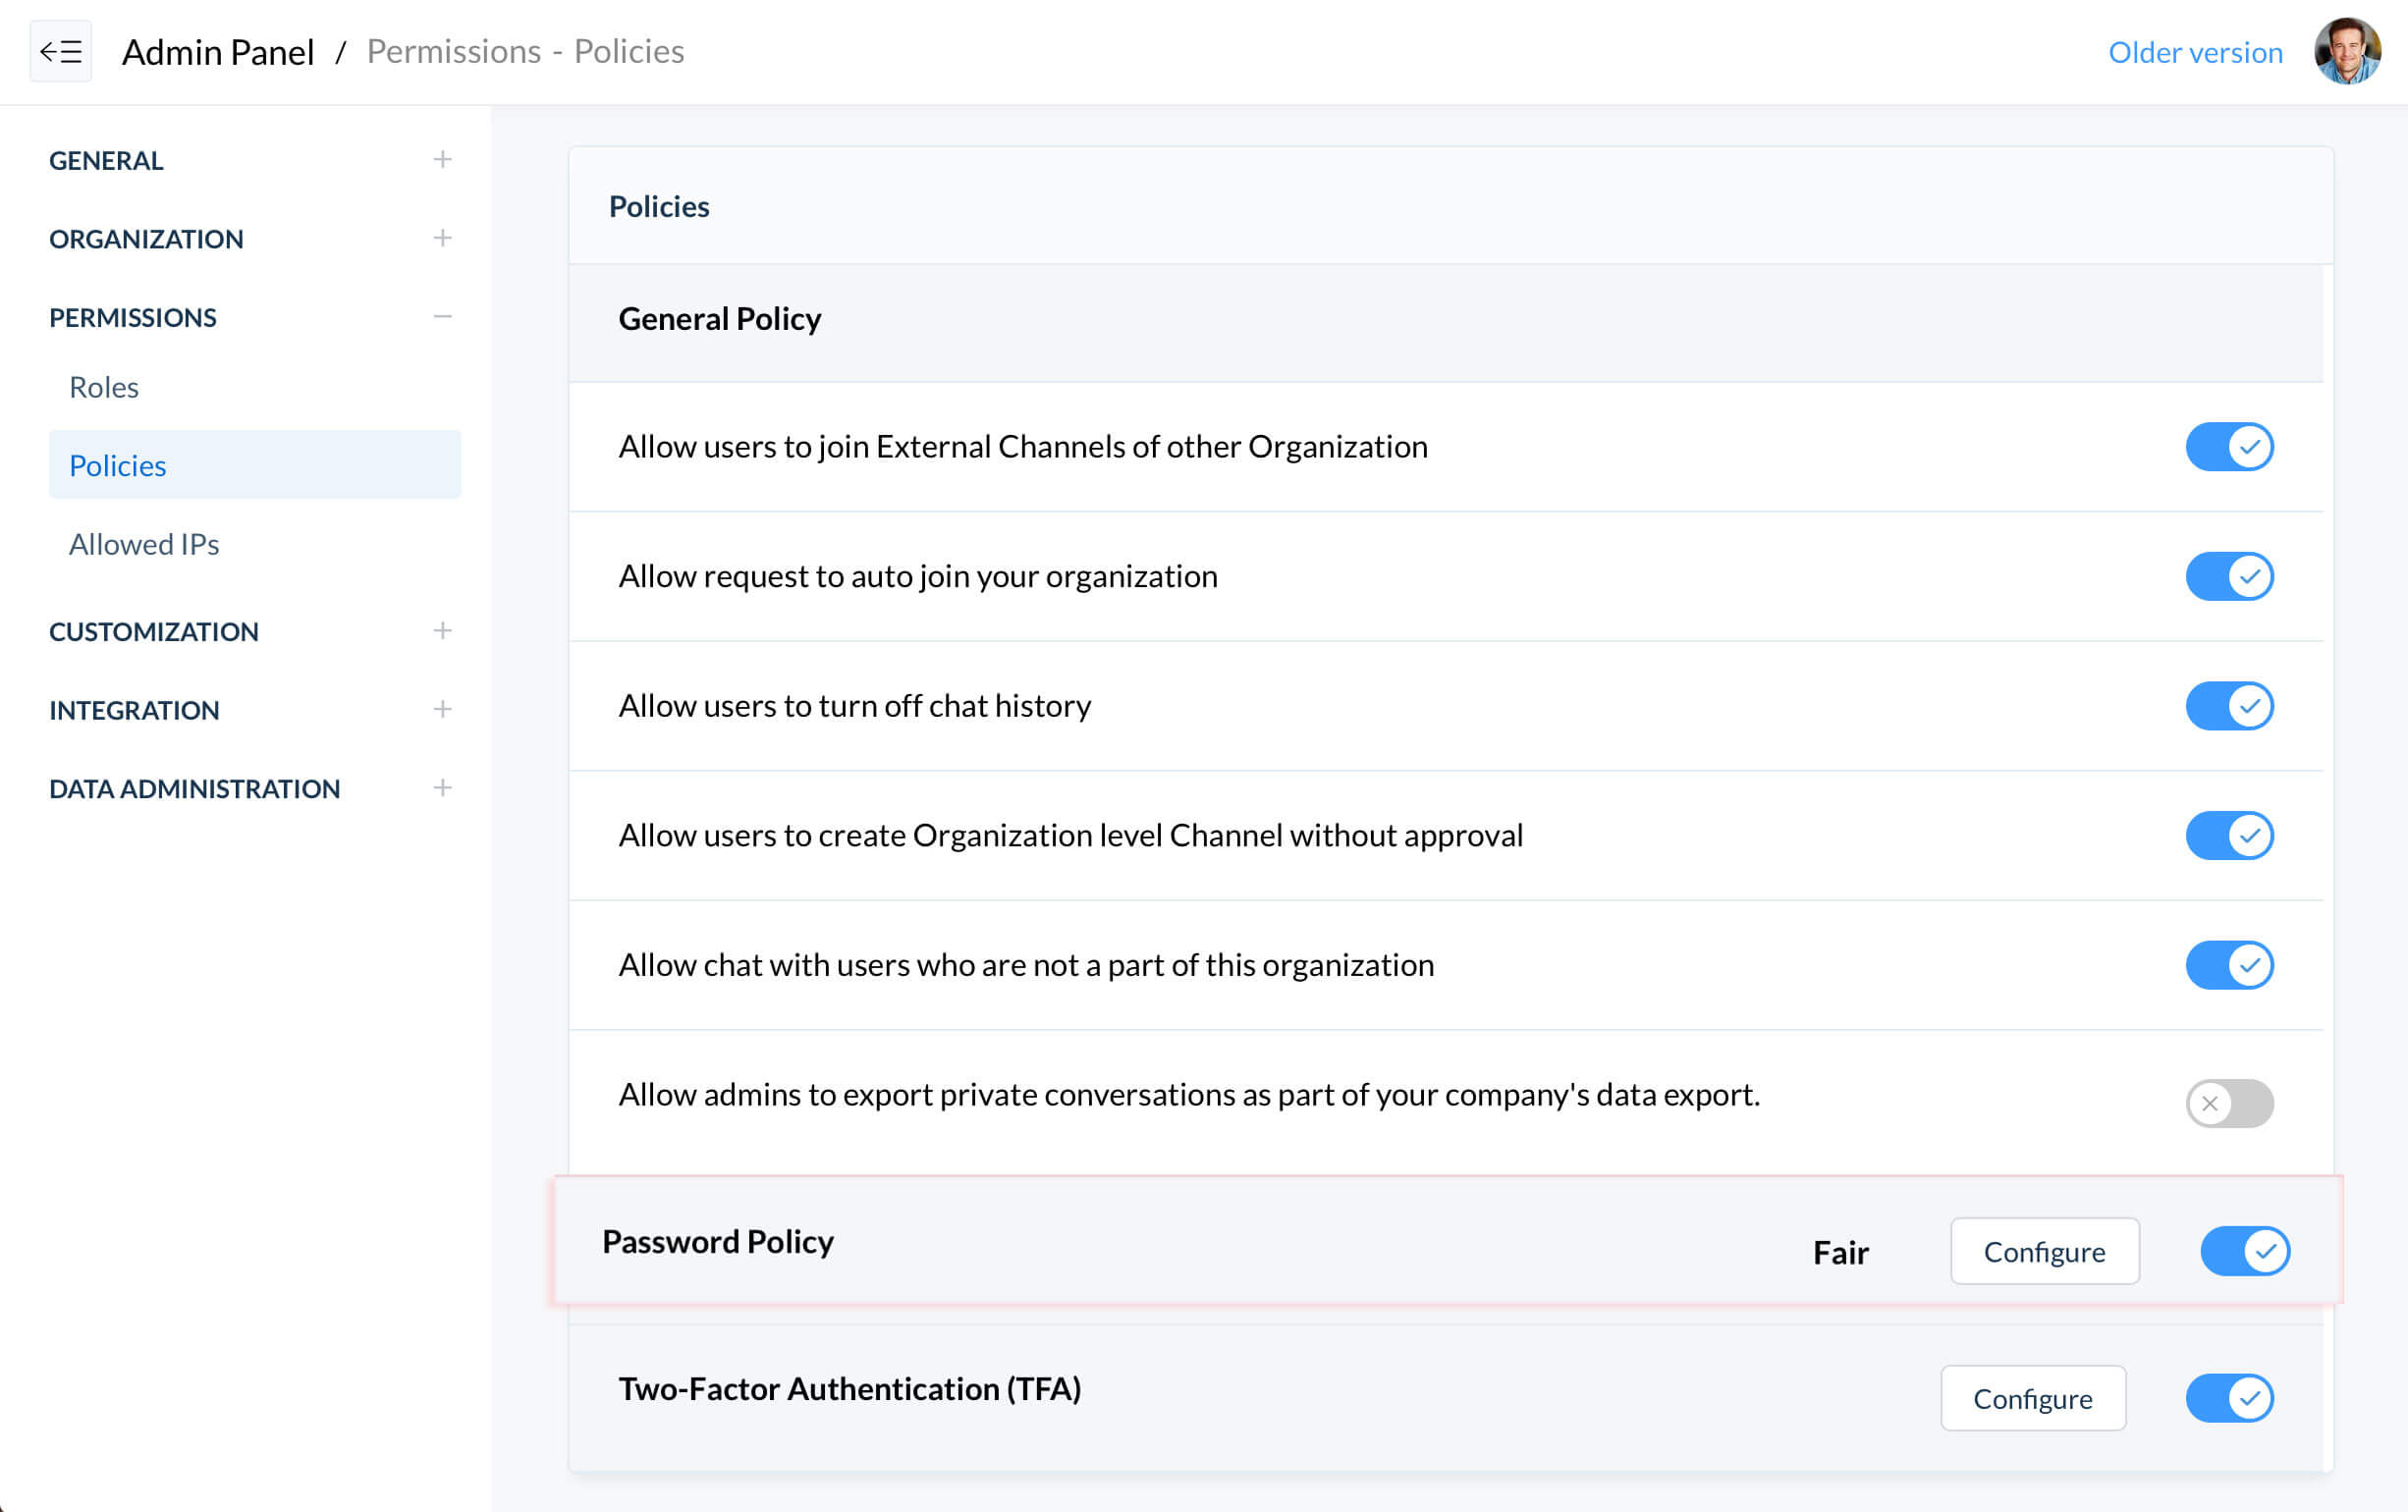Image resolution: width=2408 pixels, height=1512 pixels.
Task: Collapse the sidebar using the top-left icon
Action: tap(60, 51)
